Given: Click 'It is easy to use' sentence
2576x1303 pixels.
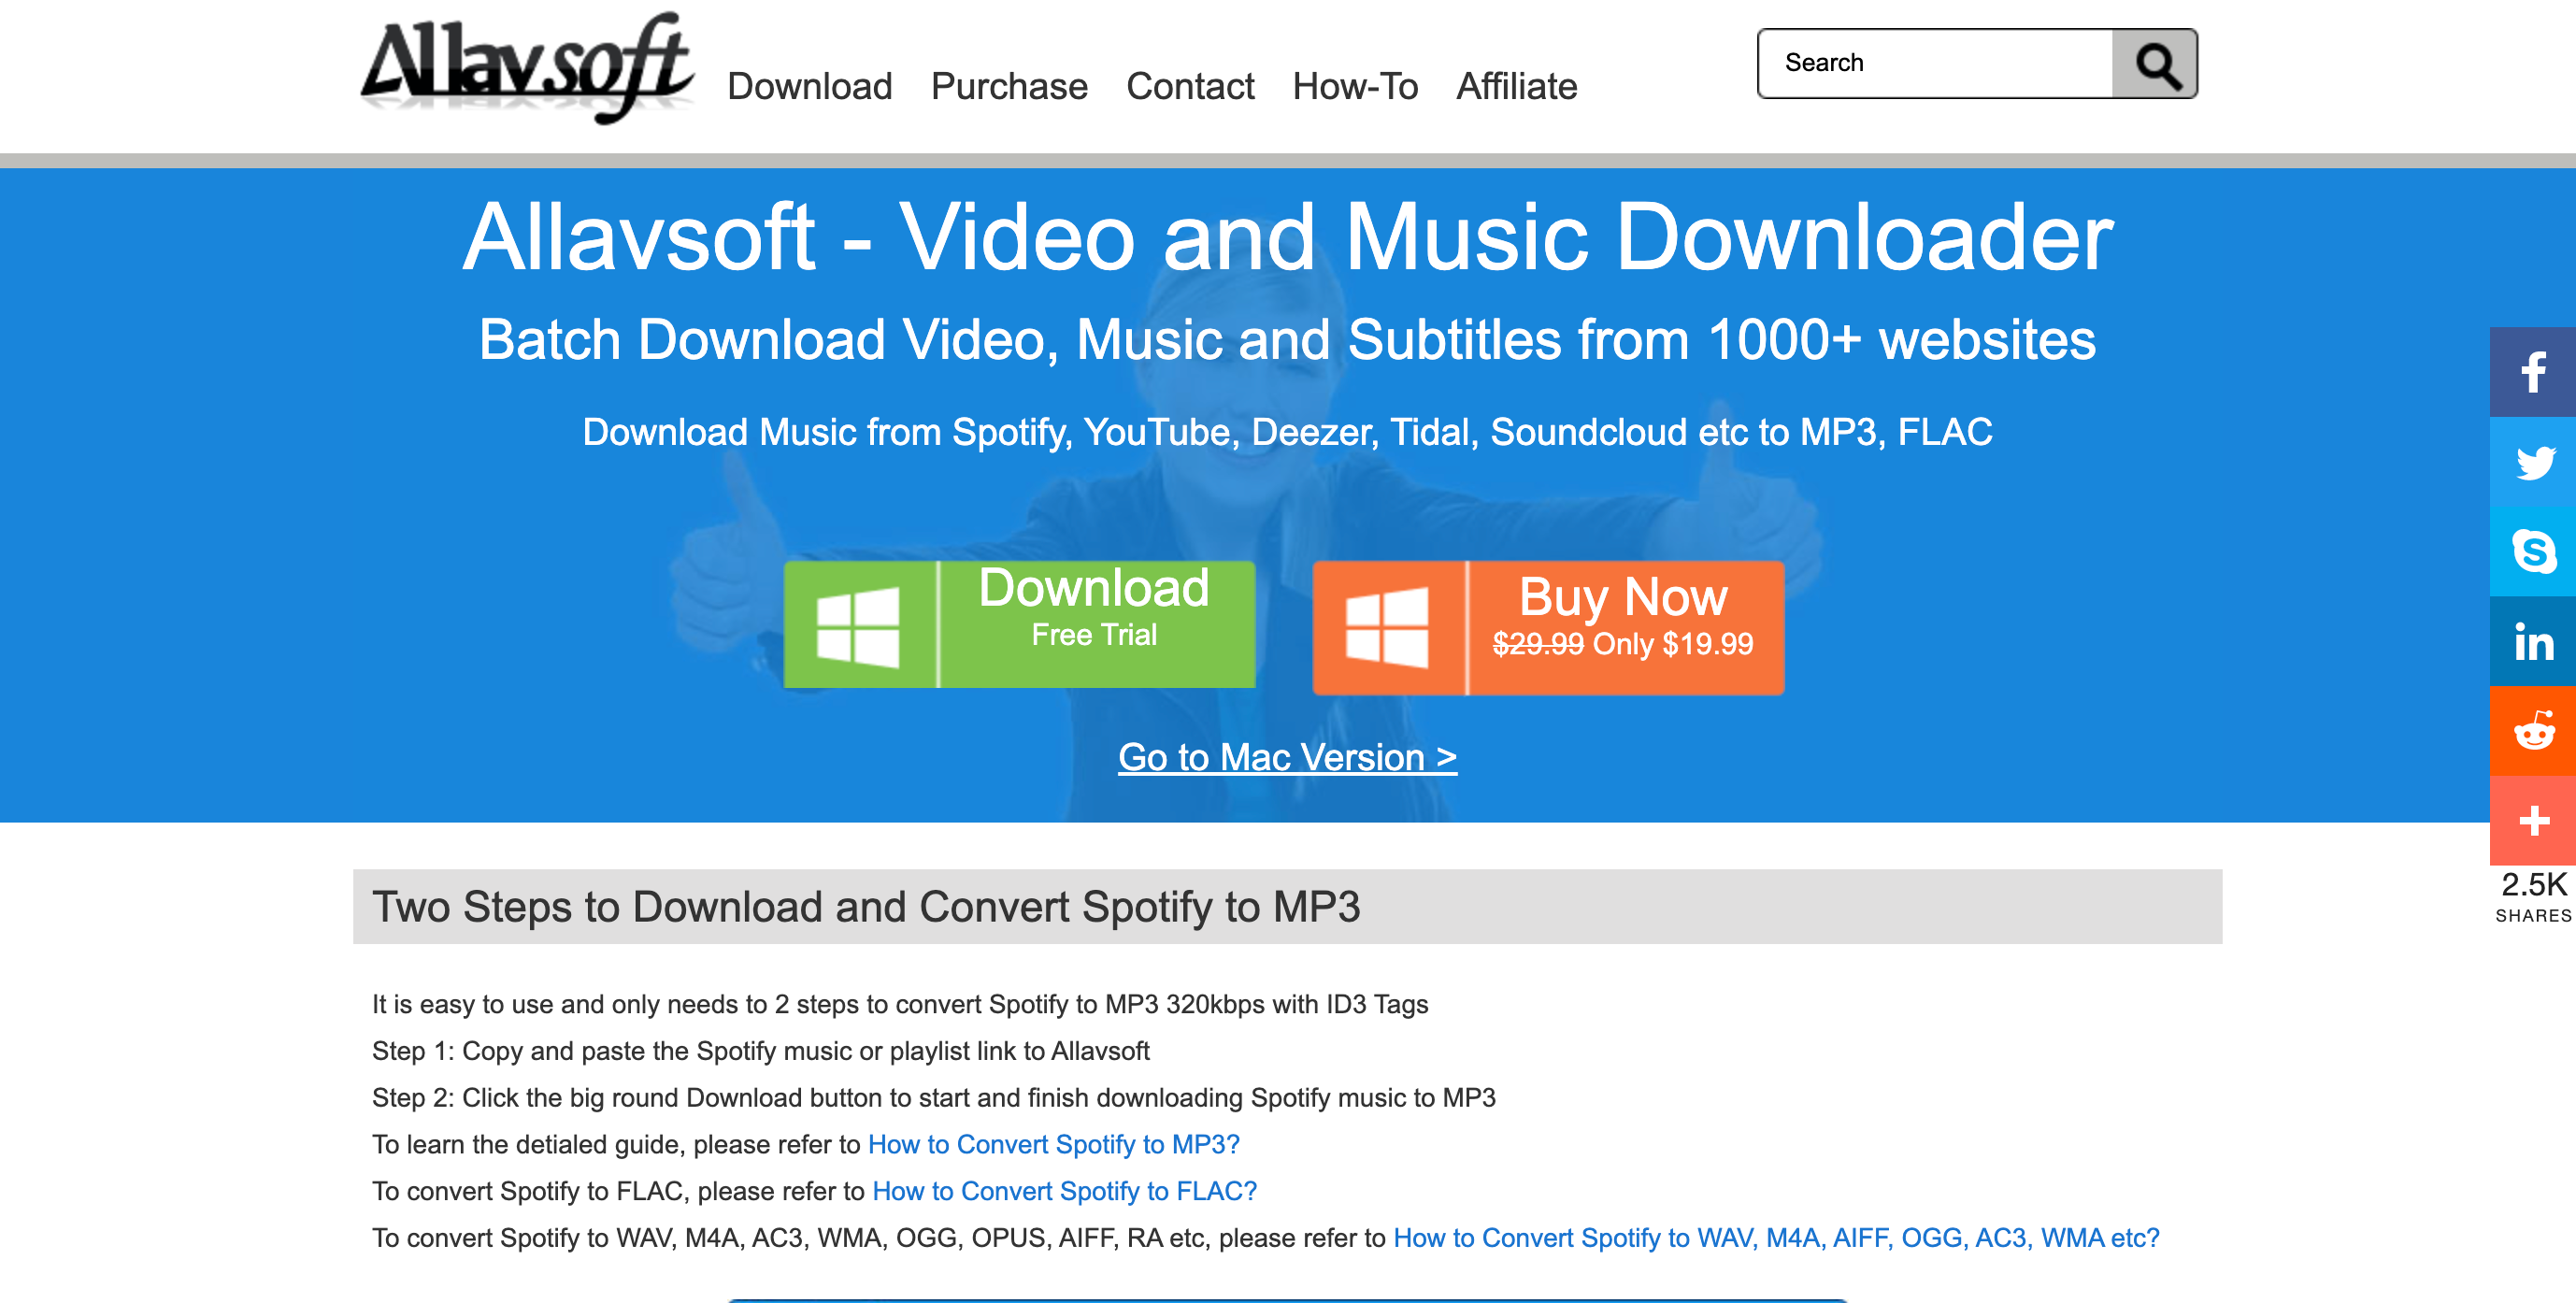Looking at the screenshot, I should pos(900,1004).
